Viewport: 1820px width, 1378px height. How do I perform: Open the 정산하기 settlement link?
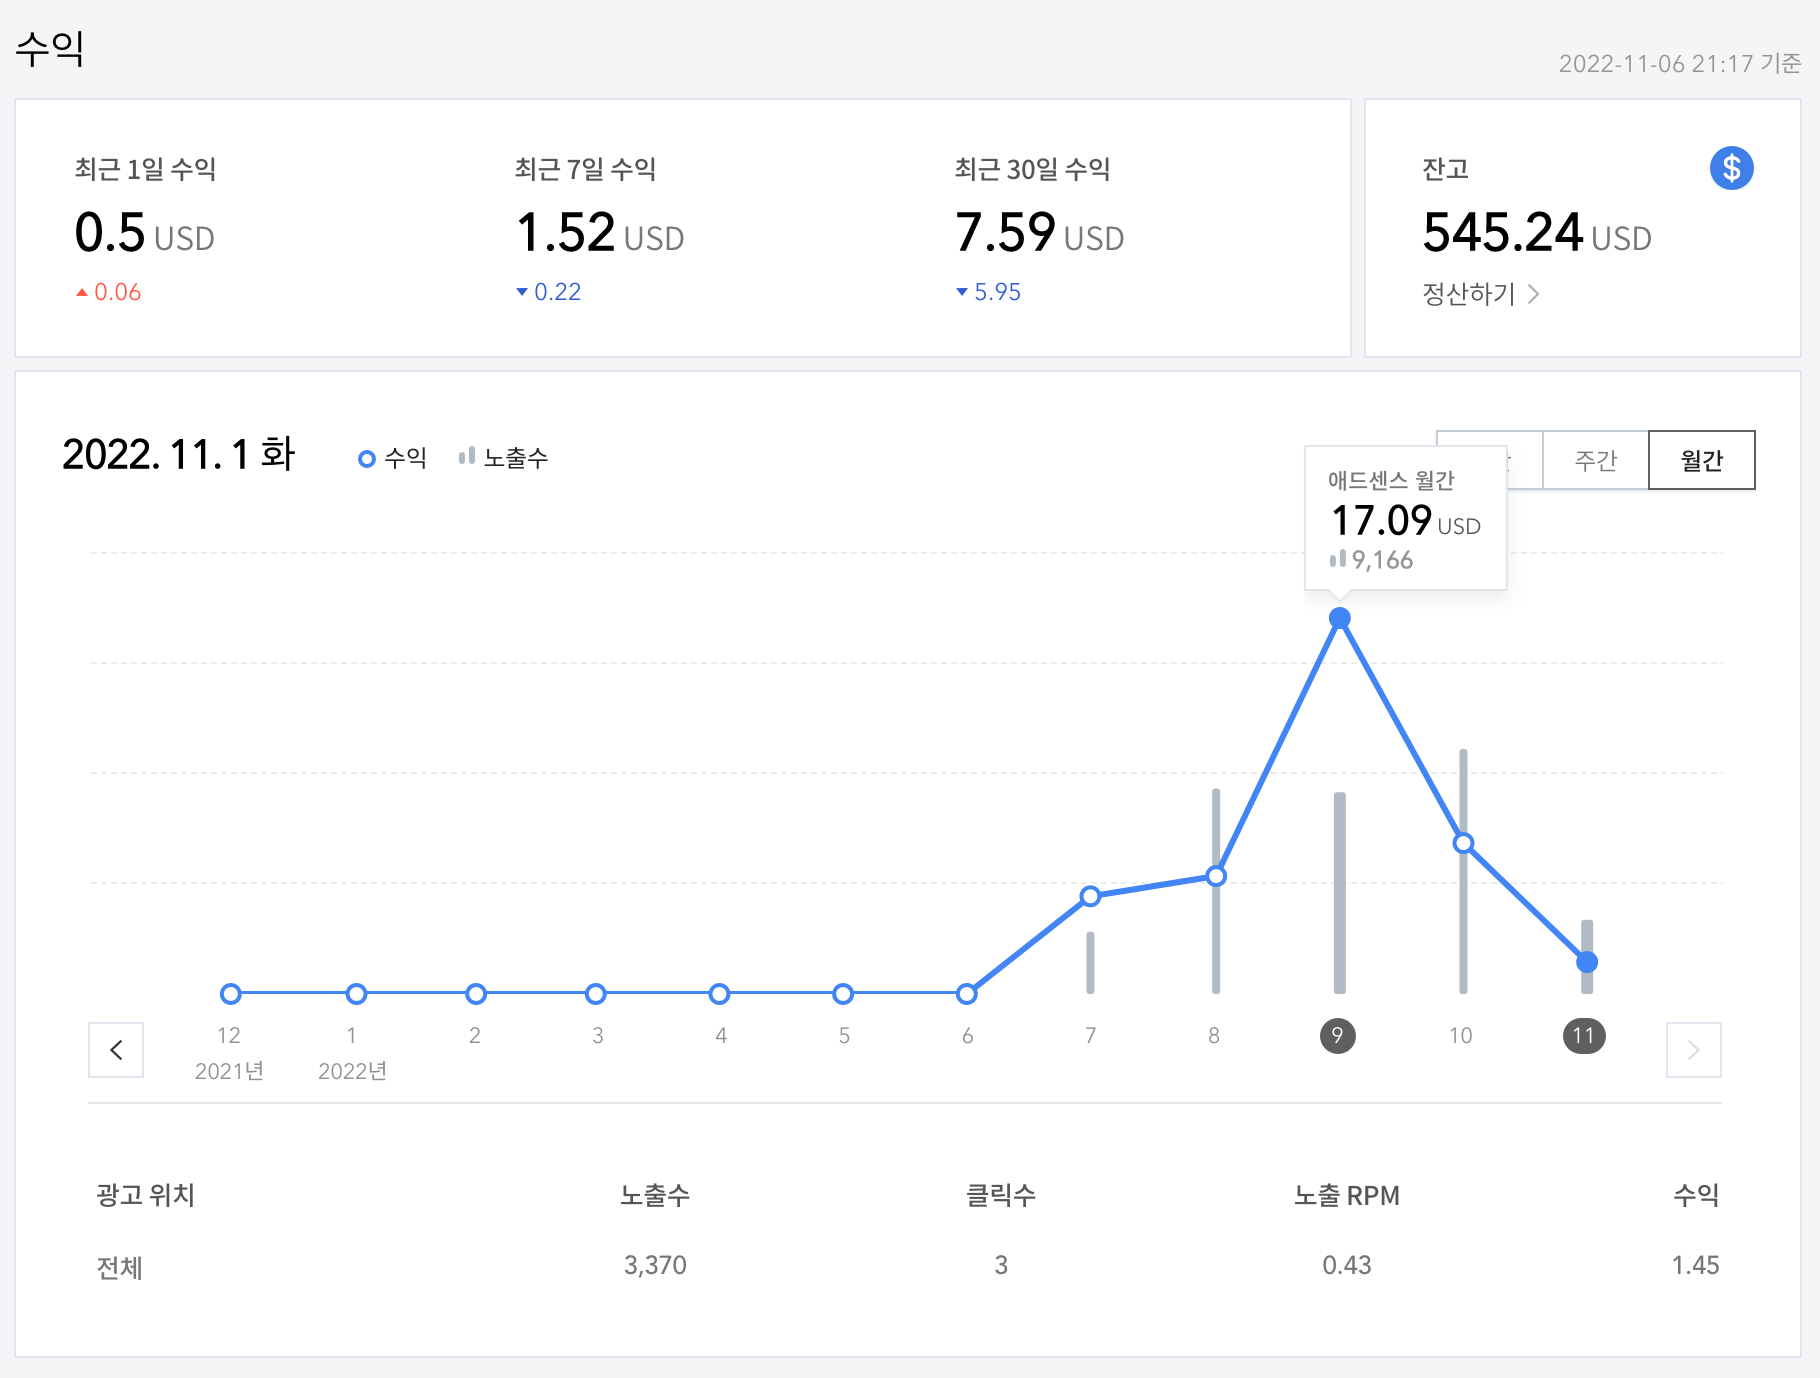(x=1480, y=294)
